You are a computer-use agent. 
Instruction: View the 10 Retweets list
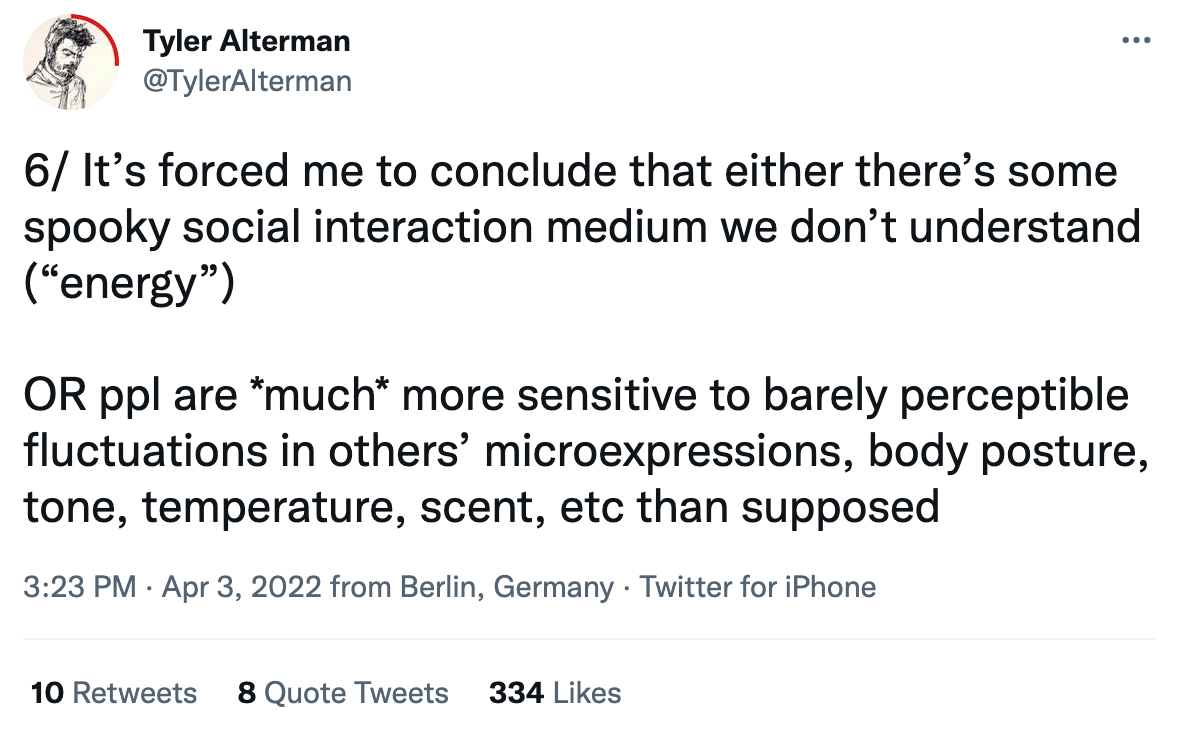click(114, 692)
